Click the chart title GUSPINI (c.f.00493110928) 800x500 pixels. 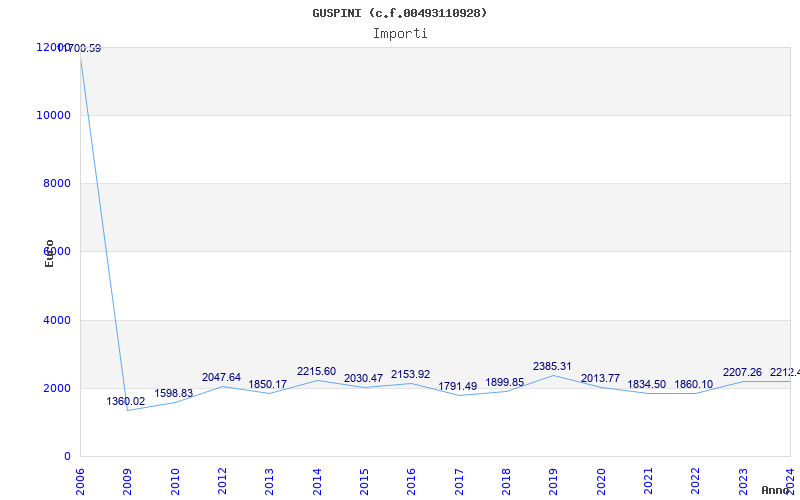point(399,13)
